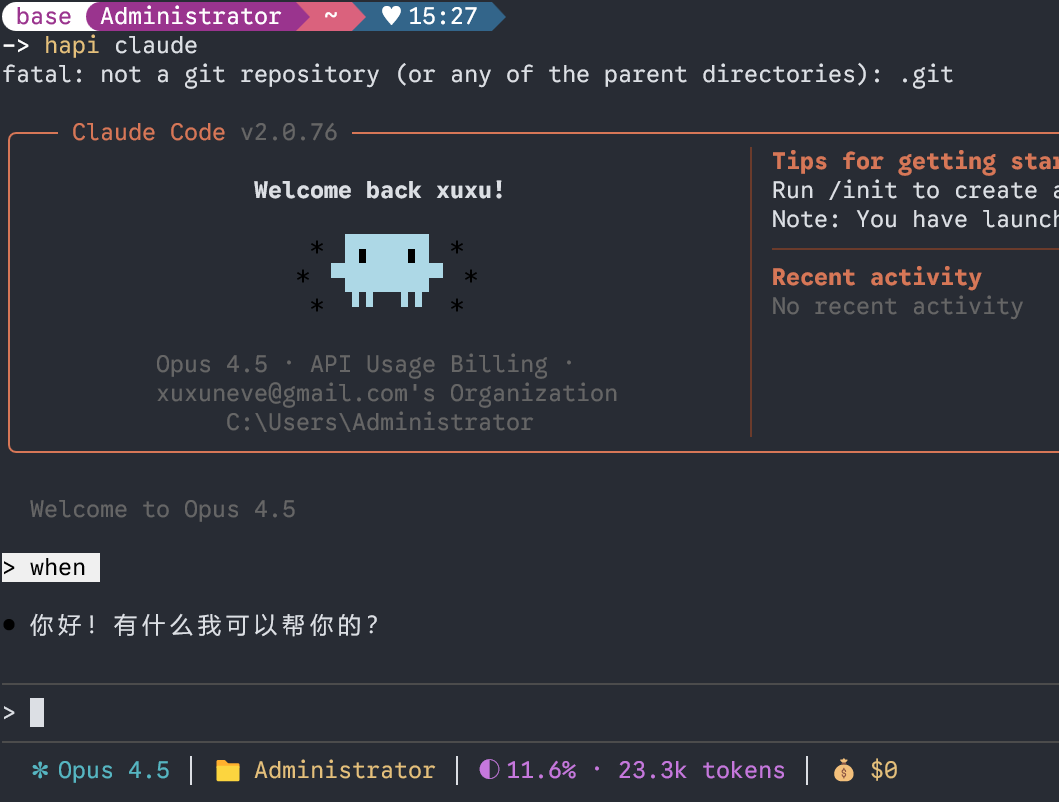Click the yellow folder icon in status bar
The width and height of the screenshot is (1059, 802).
[x=228, y=771]
